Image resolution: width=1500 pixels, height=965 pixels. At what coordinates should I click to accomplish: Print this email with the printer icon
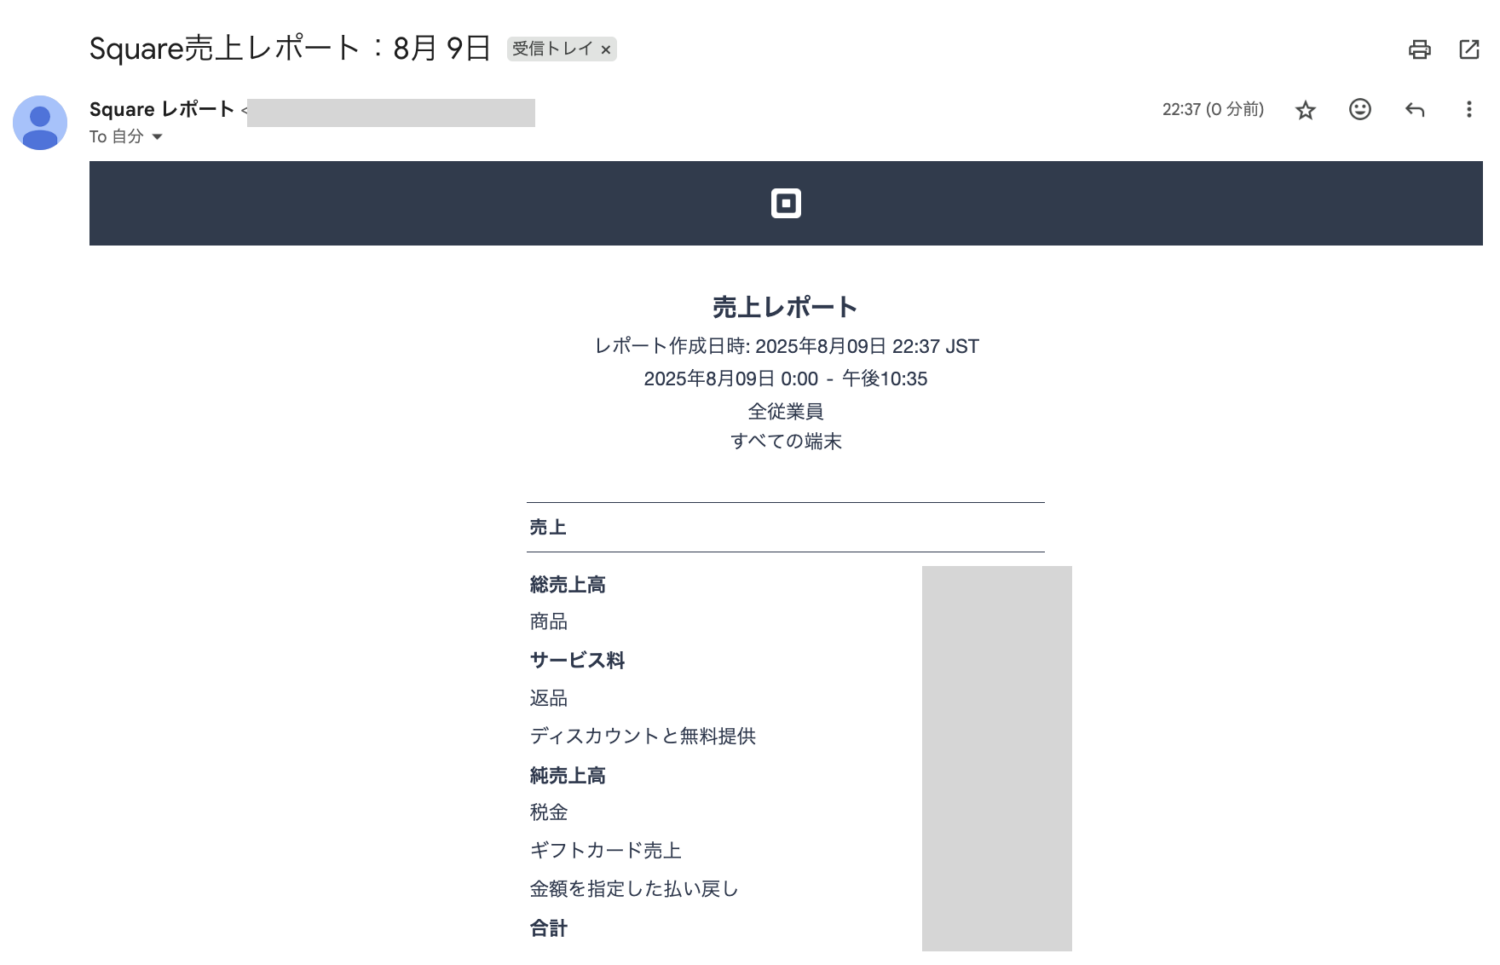[1419, 49]
